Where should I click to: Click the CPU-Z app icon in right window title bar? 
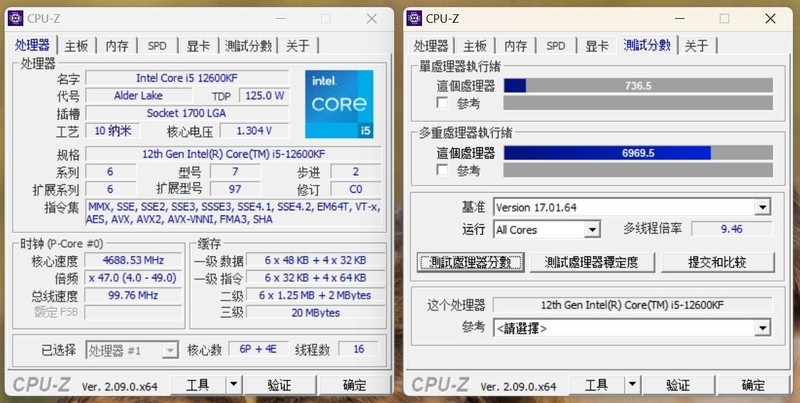(x=414, y=18)
